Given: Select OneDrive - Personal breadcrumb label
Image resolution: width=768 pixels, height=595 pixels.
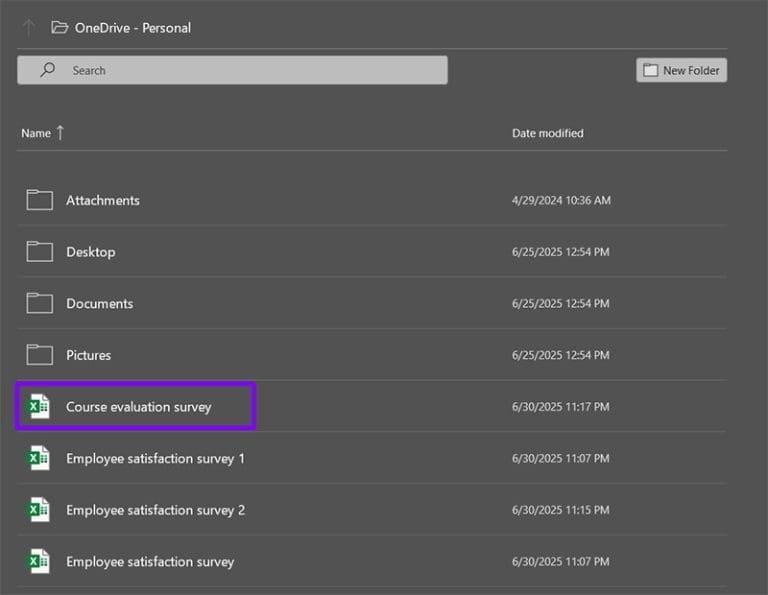Looking at the screenshot, I should (x=132, y=28).
